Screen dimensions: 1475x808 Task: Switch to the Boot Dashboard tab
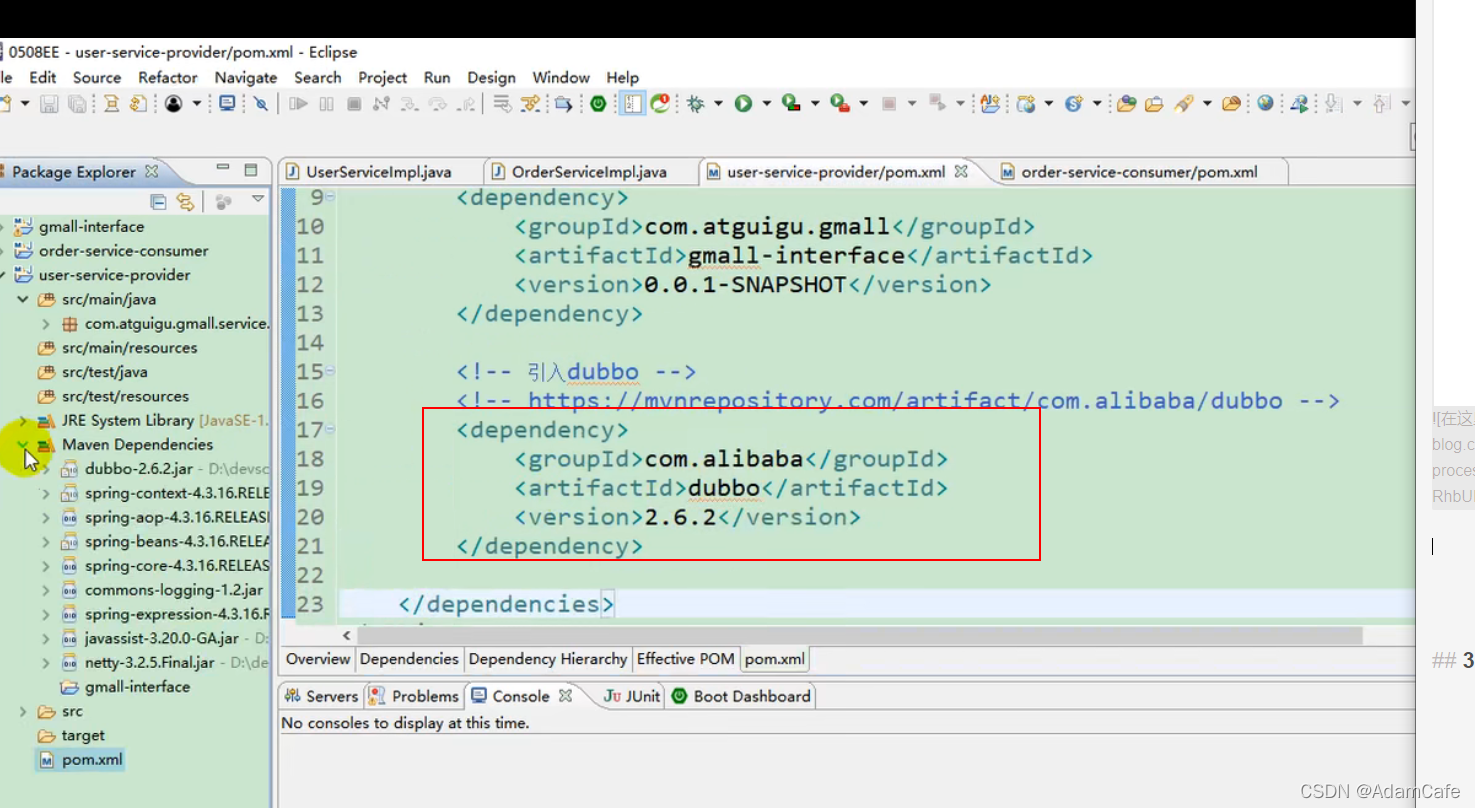(x=741, y=696)
